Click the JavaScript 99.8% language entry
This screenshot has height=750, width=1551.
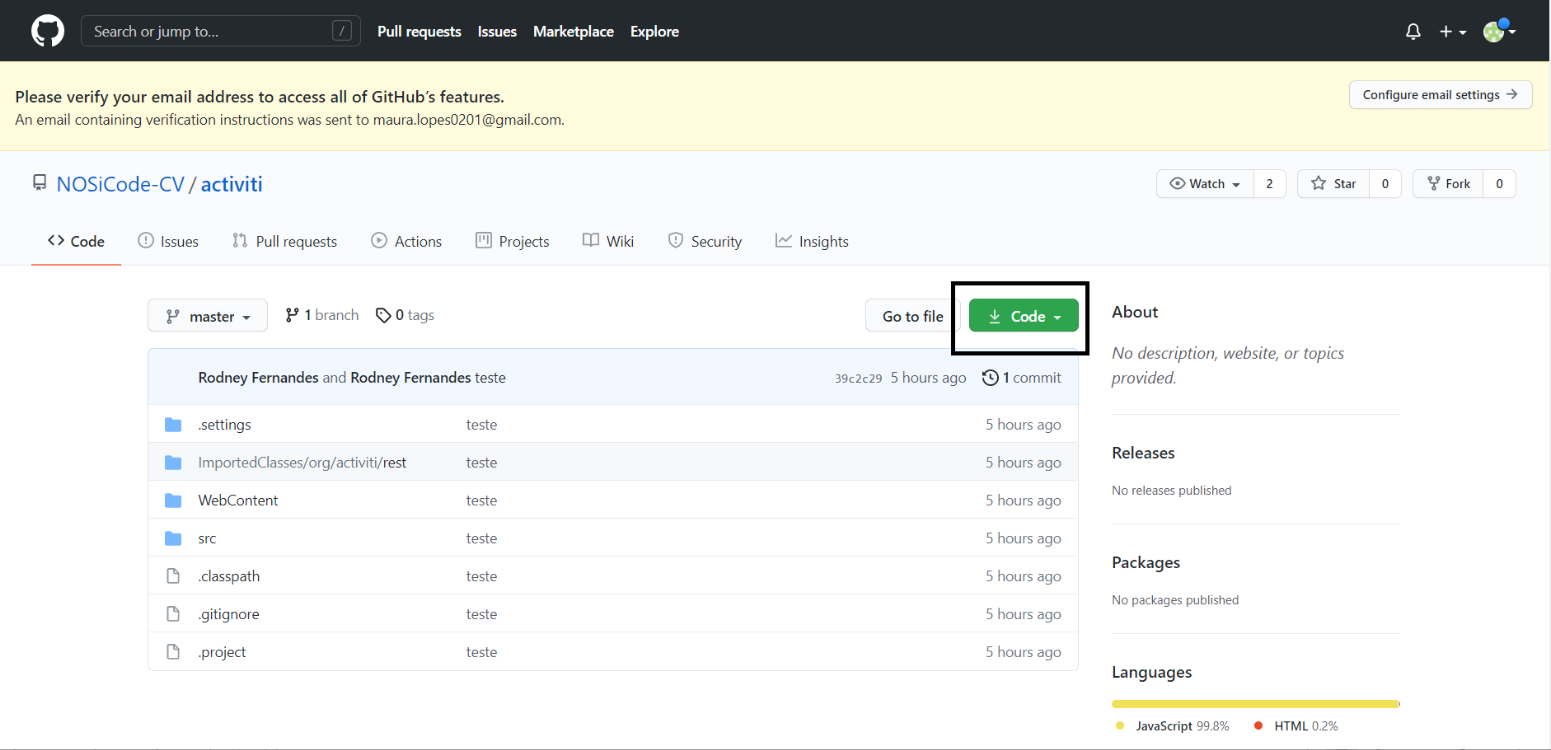pos(1173,726)
